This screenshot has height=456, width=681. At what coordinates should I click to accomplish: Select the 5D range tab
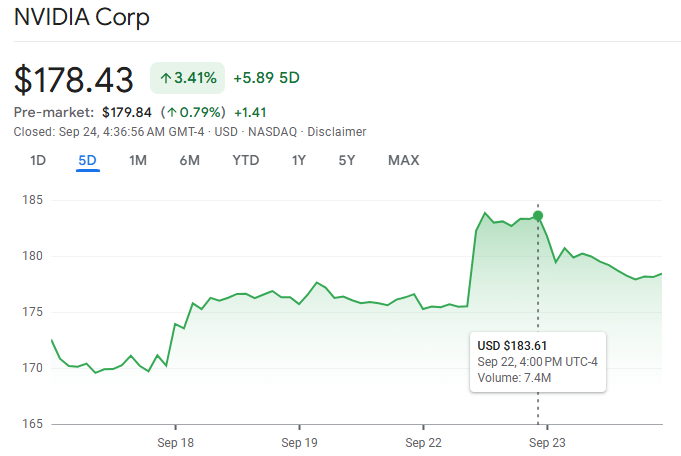point(87,160)
